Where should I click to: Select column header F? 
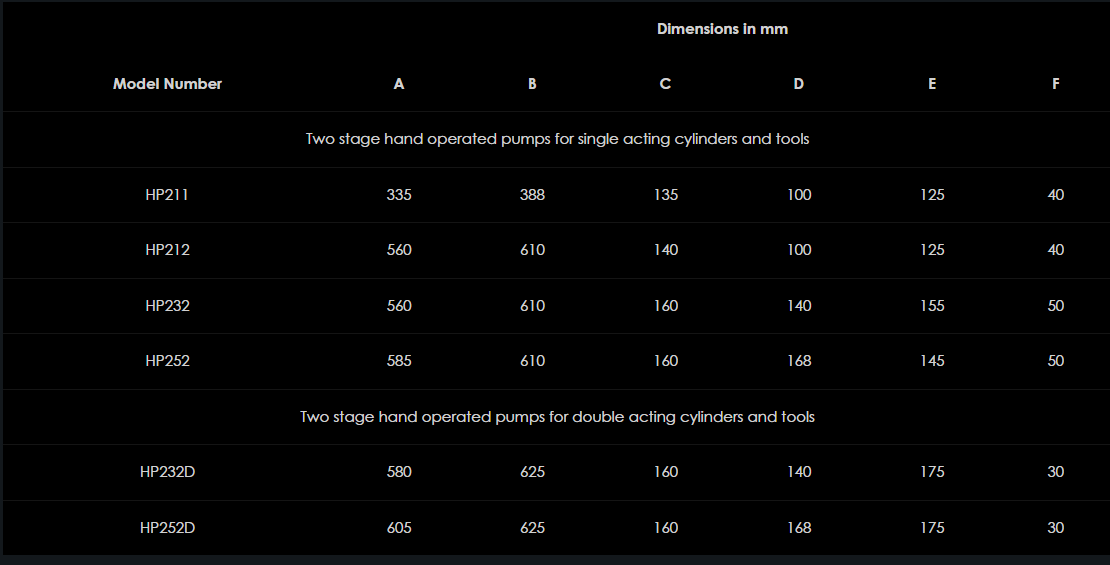(1056, 84)
